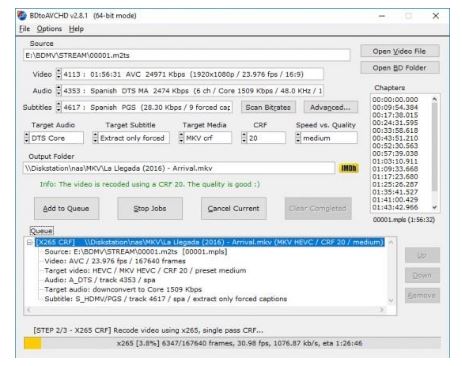This screenshot has width=462, height=366.
Task: Click the STEP 2/3 status text
Action: 148,330
